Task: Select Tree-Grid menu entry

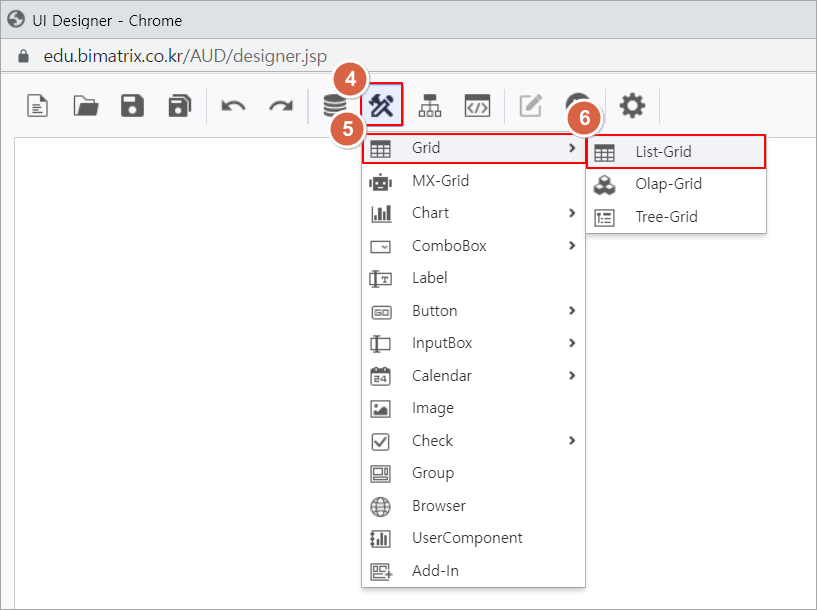Action: pos(666,217)
